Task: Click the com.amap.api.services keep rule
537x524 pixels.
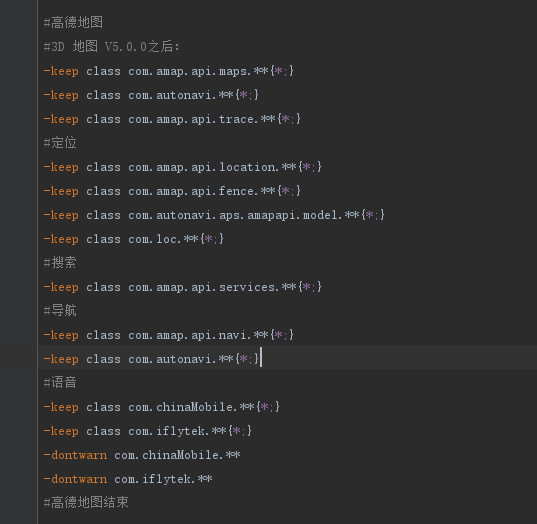Action: coord(183,287)
